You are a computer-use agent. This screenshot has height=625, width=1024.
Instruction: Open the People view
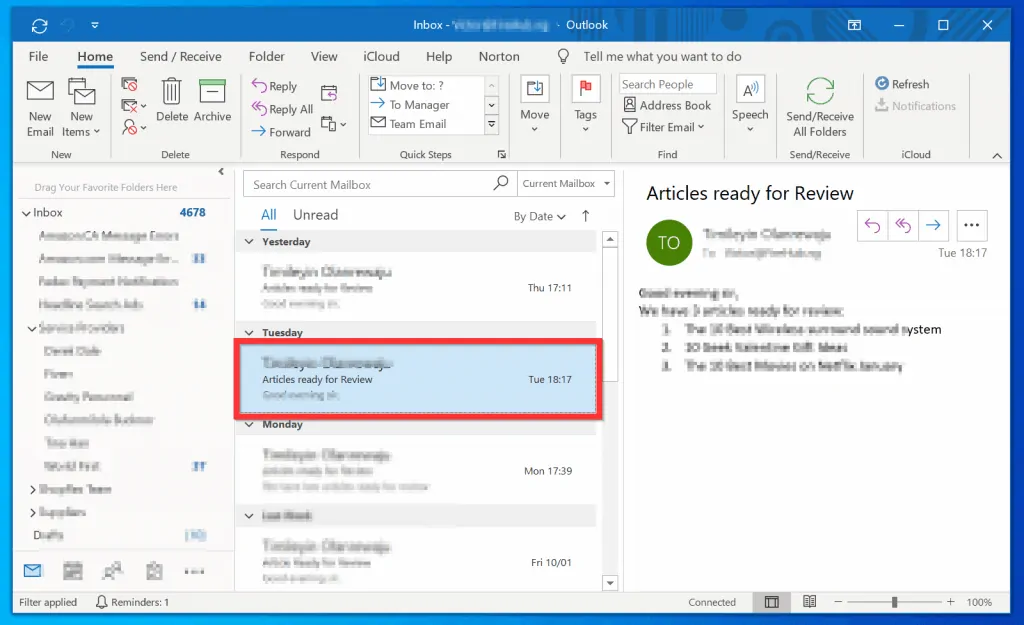pos(113,569)
